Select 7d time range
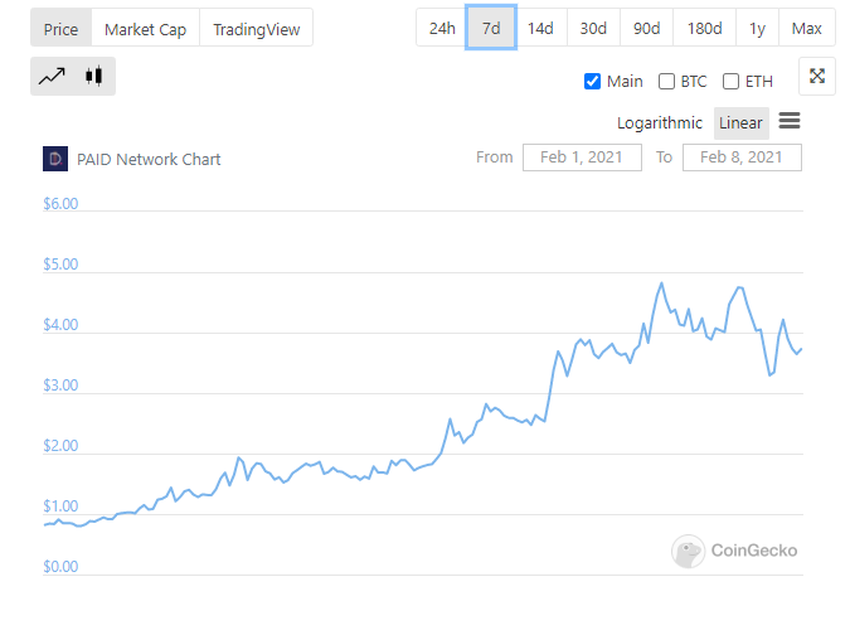850x635 pixels. pos(491,28)
